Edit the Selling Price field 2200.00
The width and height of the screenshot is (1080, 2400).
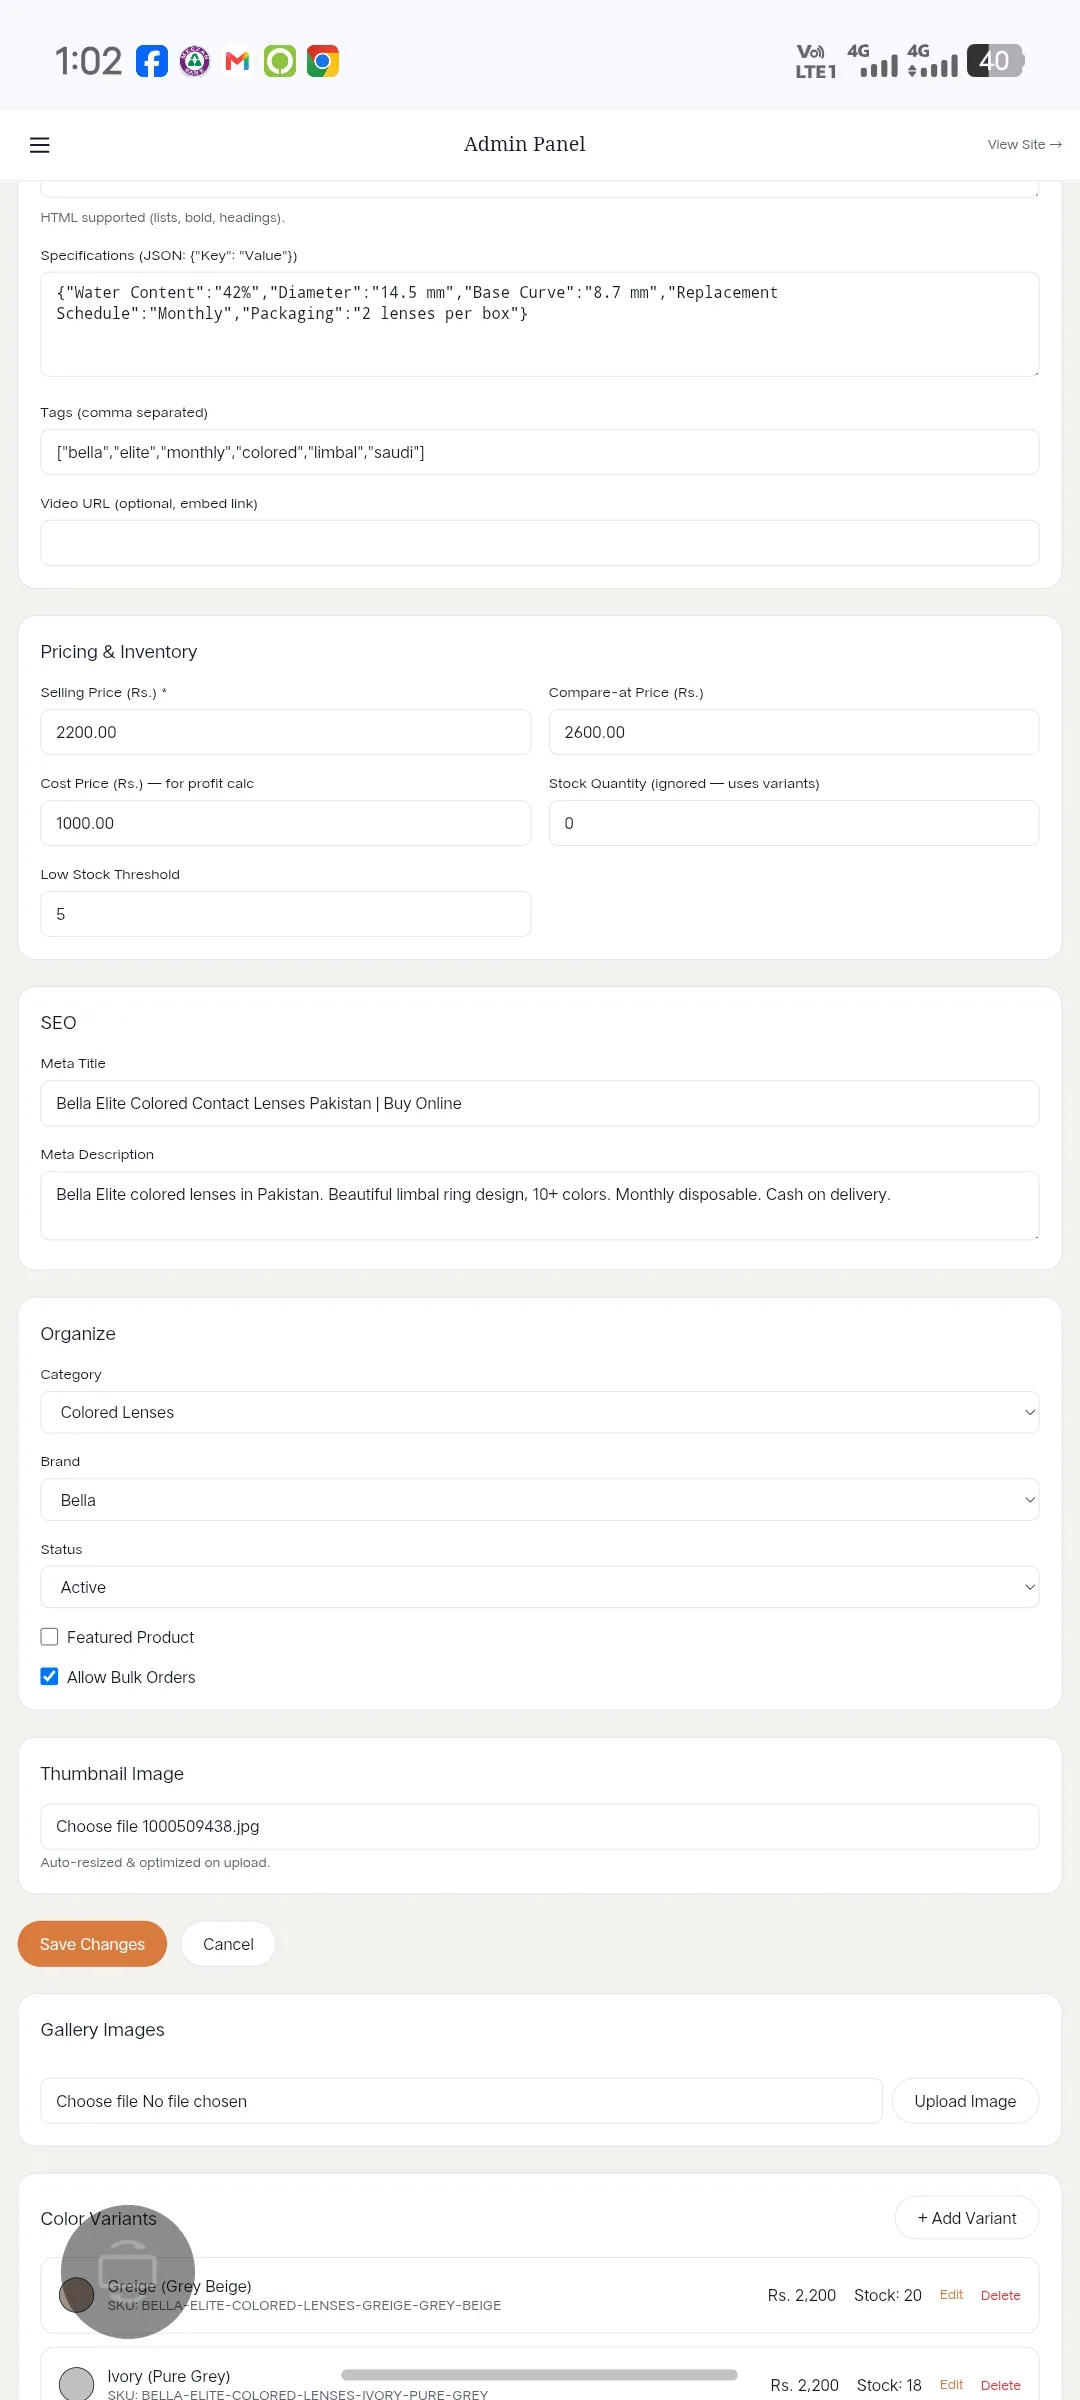coord(286,732)
